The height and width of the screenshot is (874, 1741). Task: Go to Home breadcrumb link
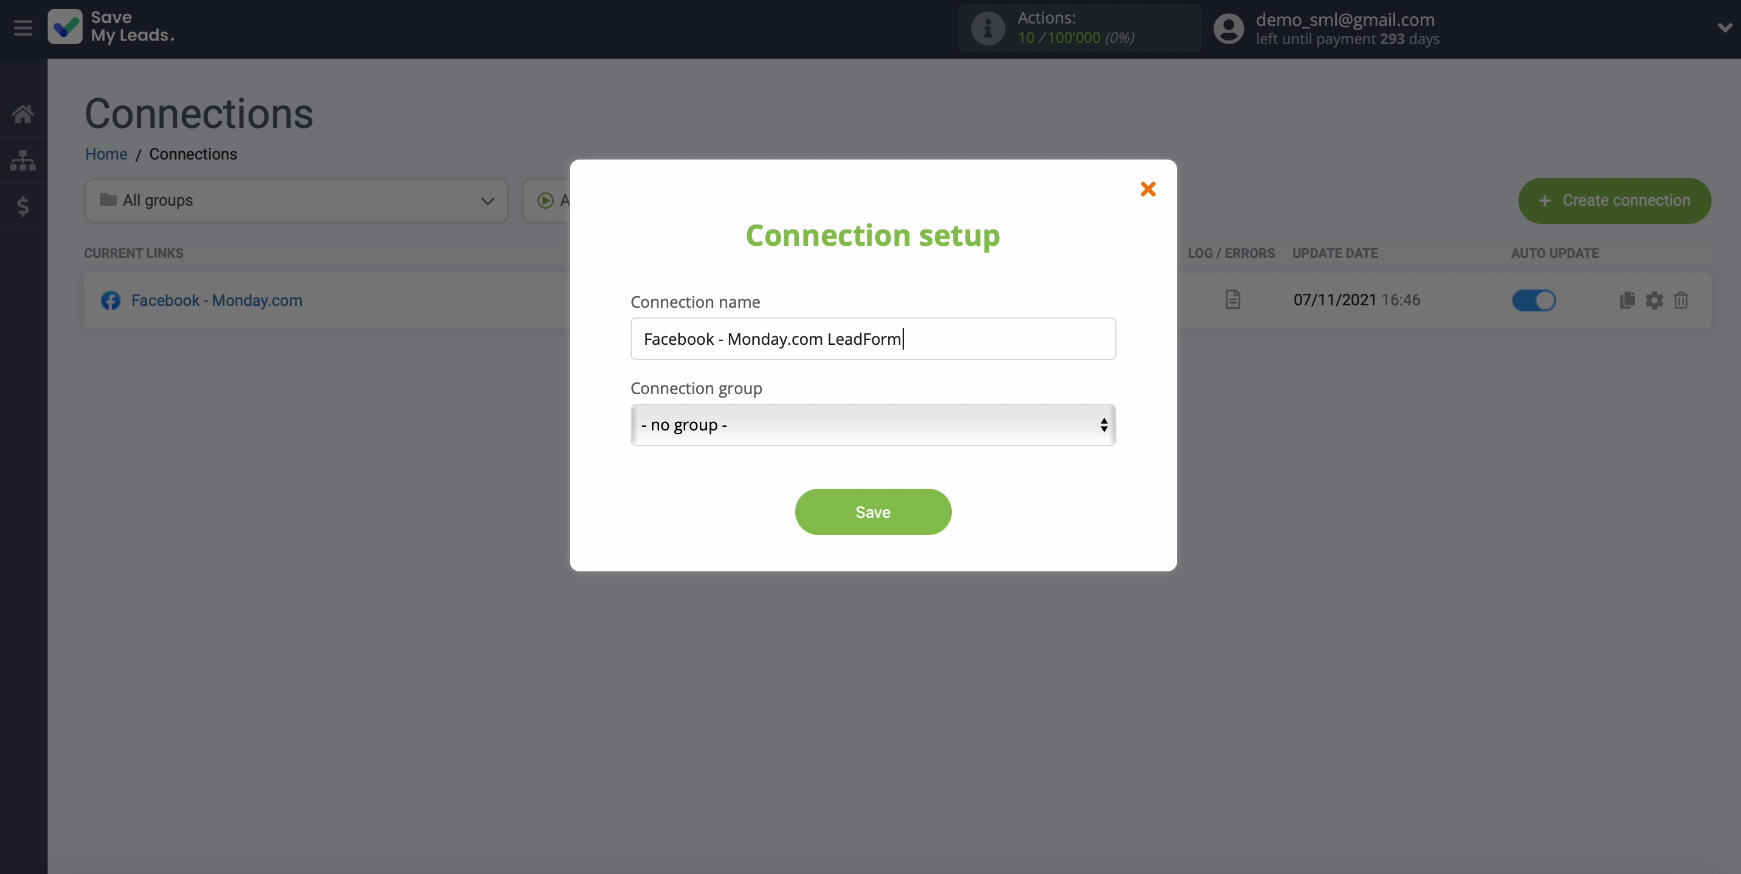click(106, 154)
